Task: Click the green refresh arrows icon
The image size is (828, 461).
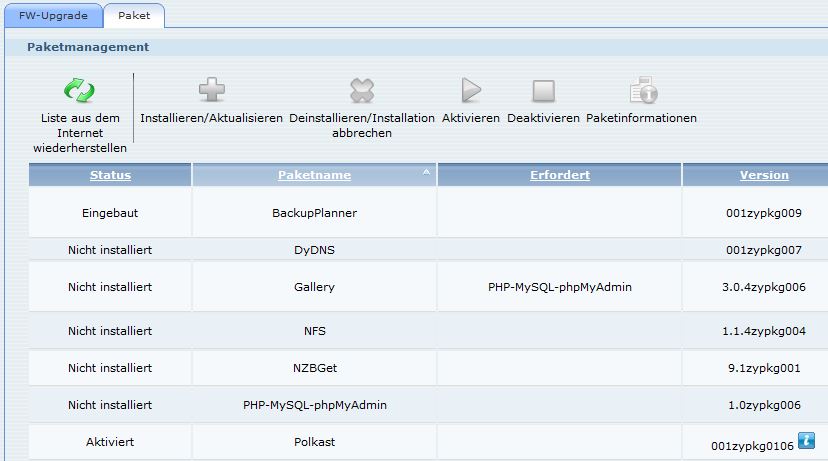Action: point(79,90)
